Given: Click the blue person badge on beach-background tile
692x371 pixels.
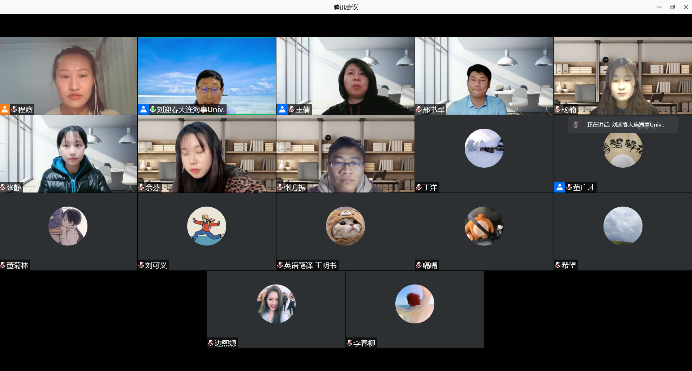Looking at the screenshot, I should tap(143, 109).
